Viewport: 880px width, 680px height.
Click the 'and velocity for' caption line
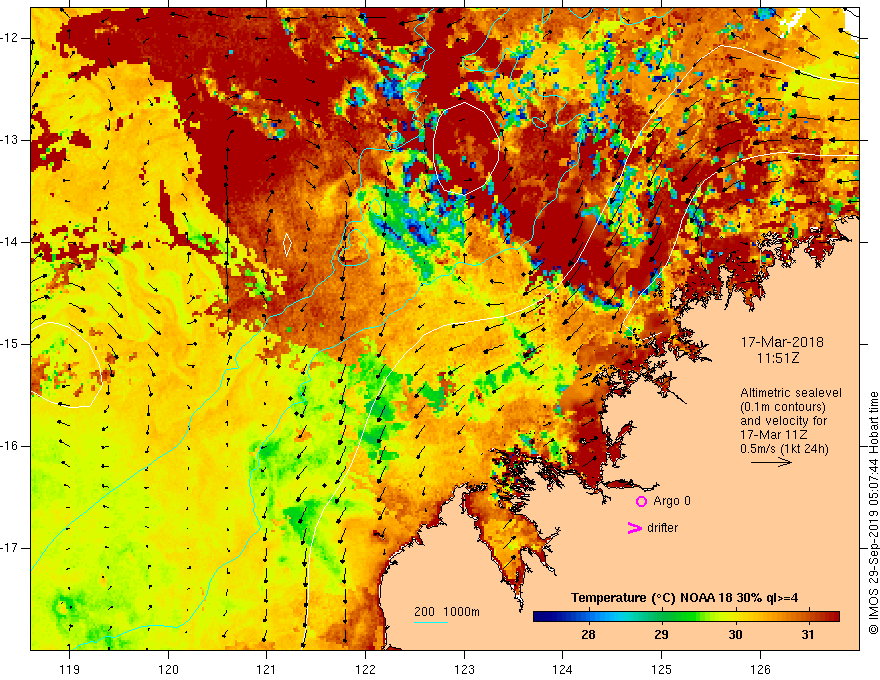coord(783,421)
